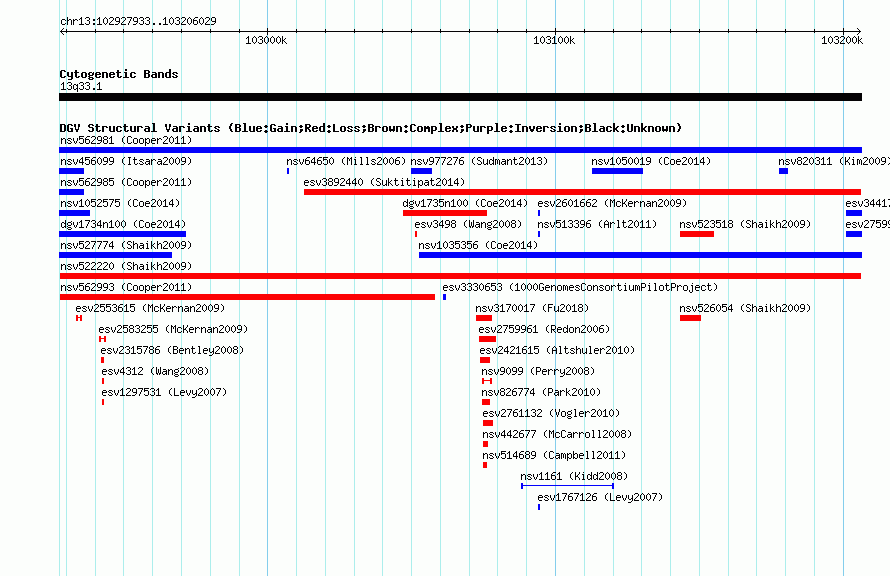Open esv2761132 (Vogler2010) variant
This screenshot has width=890, height=576.
click(551, 413)
